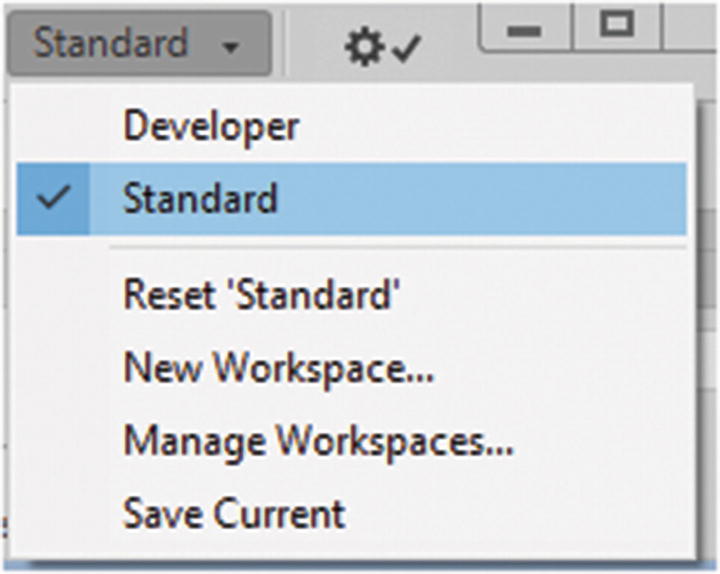Minimize the panel using the dash button
The image size is (720, 574).
(x=524, y=30)
